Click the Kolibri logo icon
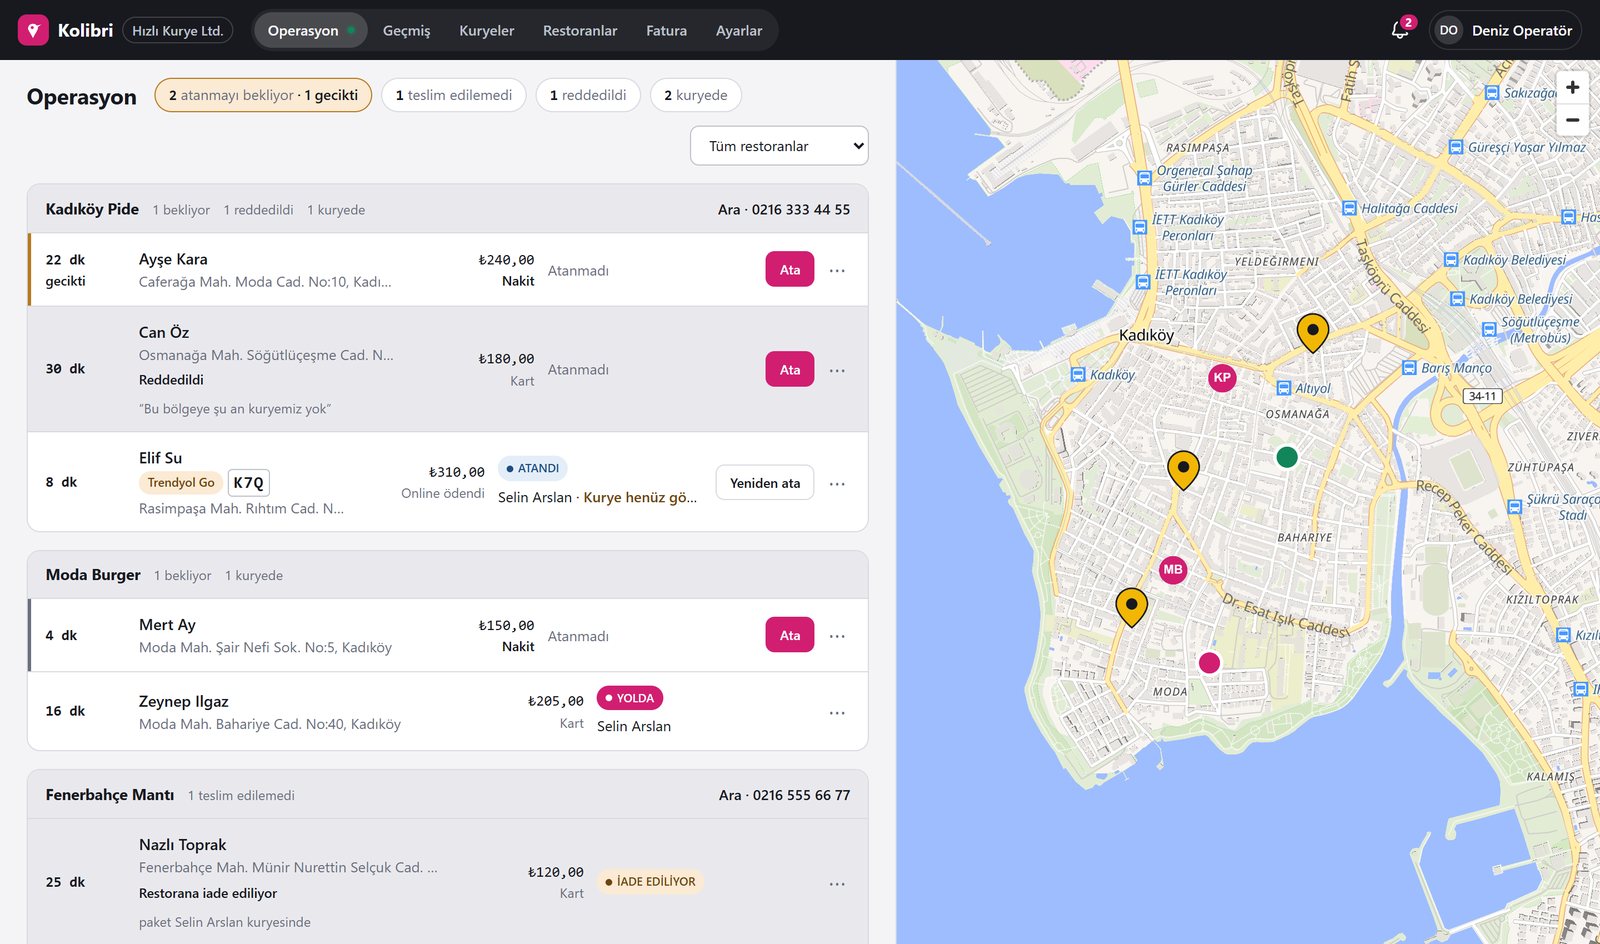Screen dimensions: 1600x944 pyautogui.click(x=33, y=30)
